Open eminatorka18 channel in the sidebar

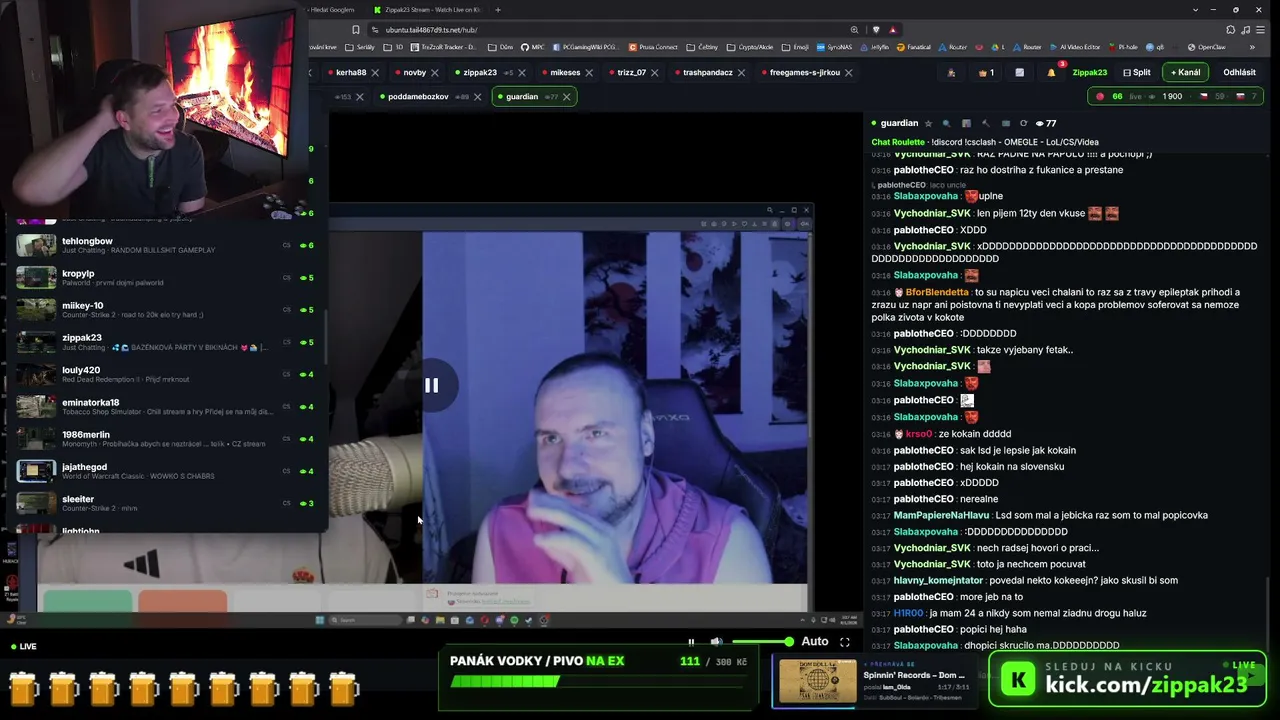pyautogui.click(x=166, y=406)
